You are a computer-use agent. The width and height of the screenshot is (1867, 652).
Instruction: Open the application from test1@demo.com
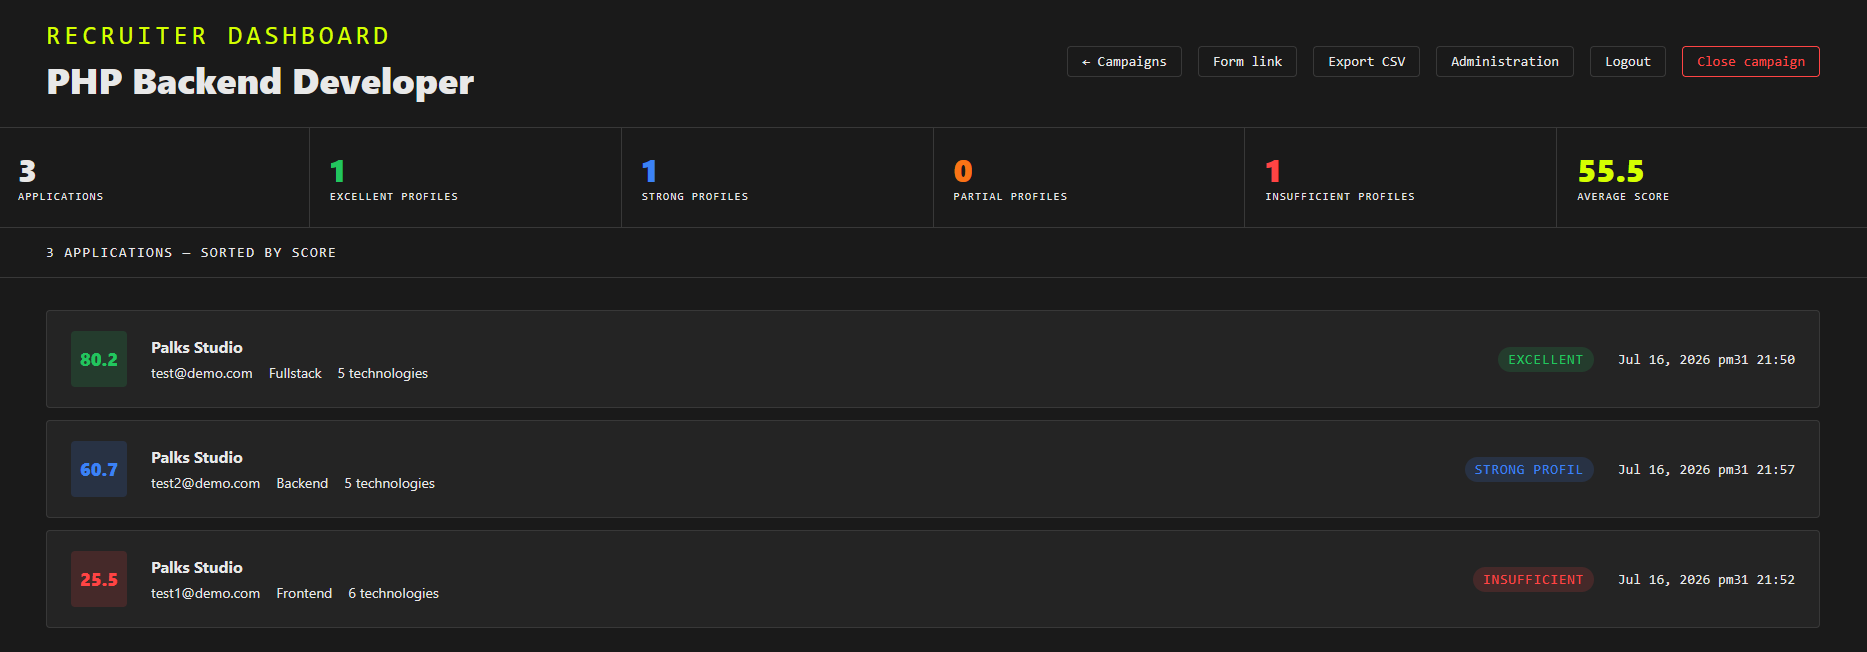point(932,579)
